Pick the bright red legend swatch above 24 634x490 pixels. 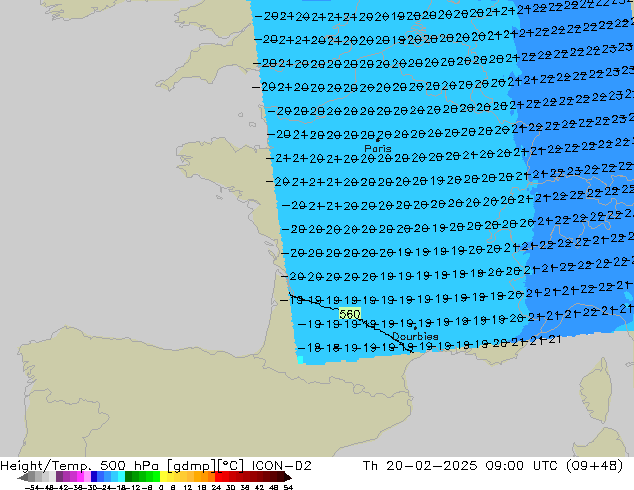pos(218,476)
